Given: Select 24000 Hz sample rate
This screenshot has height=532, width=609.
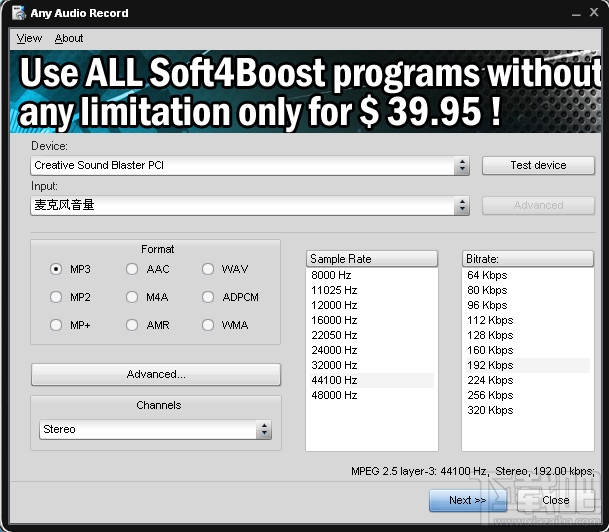Looking at the screenshot, I should pyautogui.click(x=372, y=350).
